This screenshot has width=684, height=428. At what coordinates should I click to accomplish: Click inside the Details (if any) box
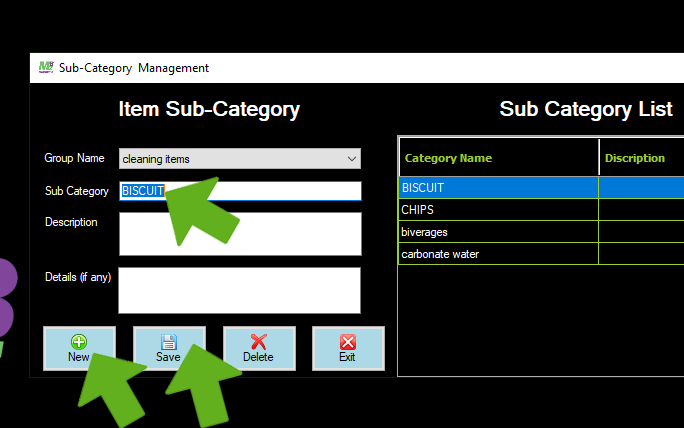pos(240,290)
